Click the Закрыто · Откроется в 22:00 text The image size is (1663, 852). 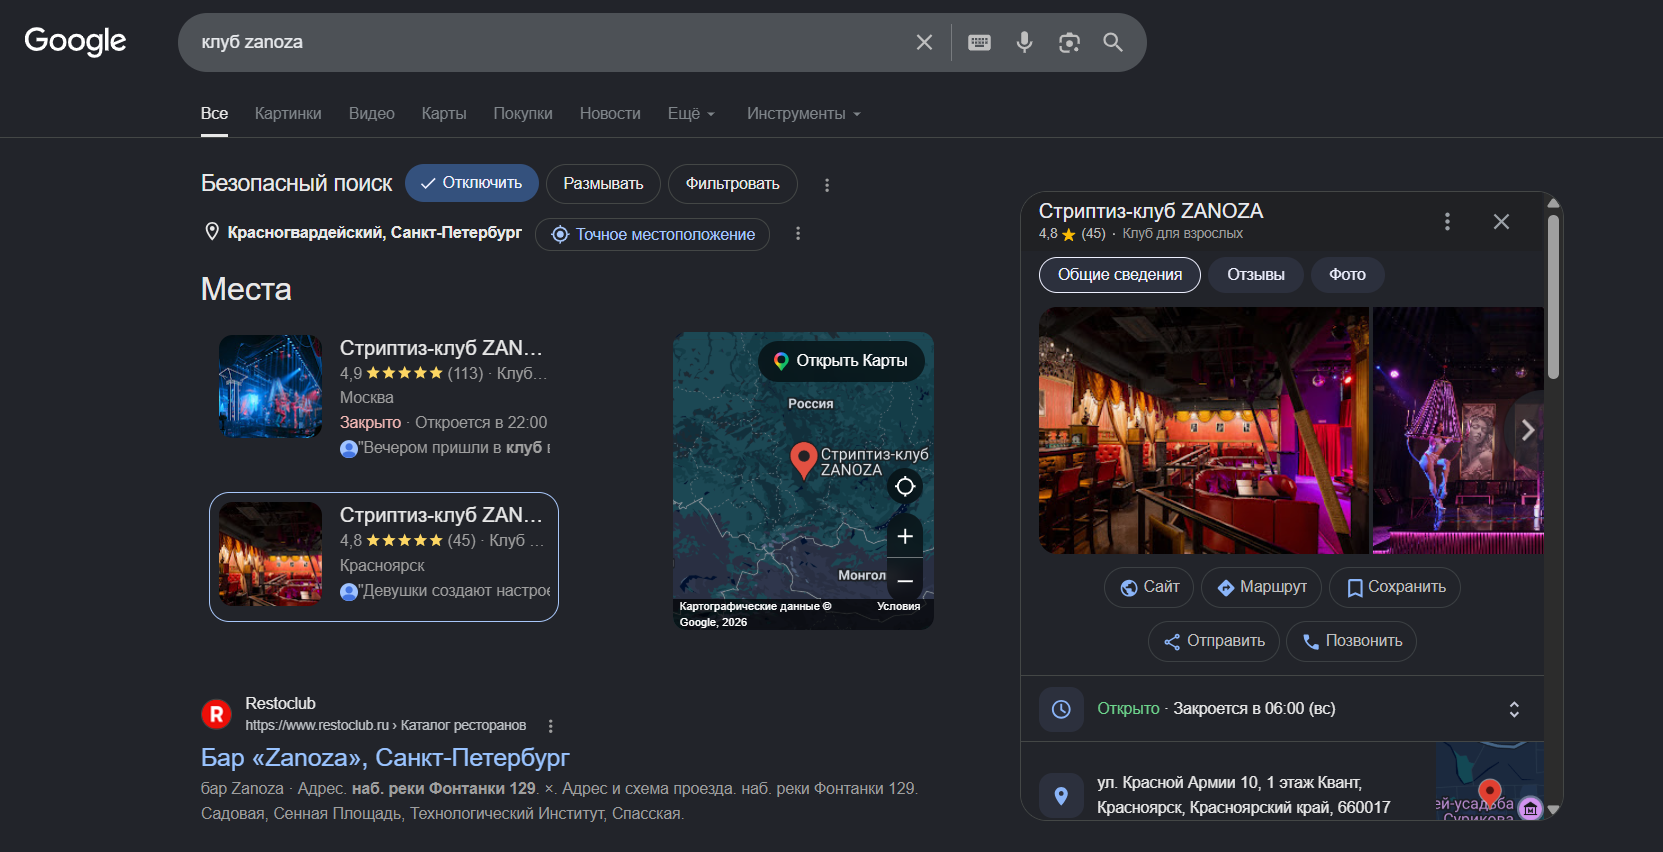point(444,423)
